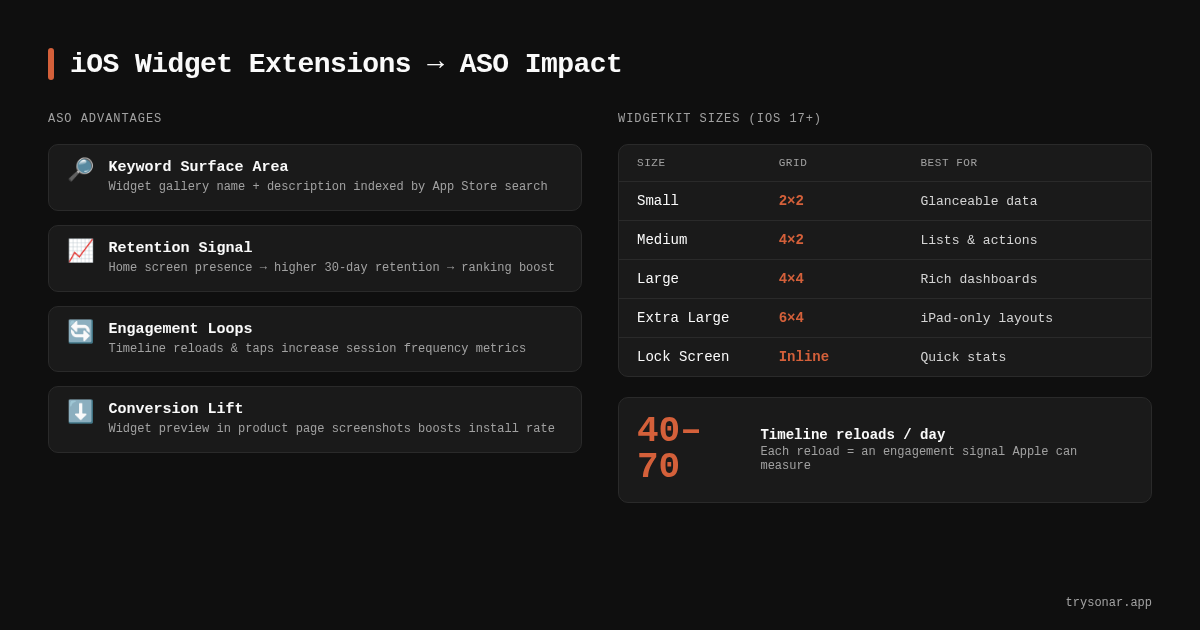Image resolution: width=1200 pixels, height=630 pixels.
Task: Click the 4×2 grid value
Action: (791, 240)
